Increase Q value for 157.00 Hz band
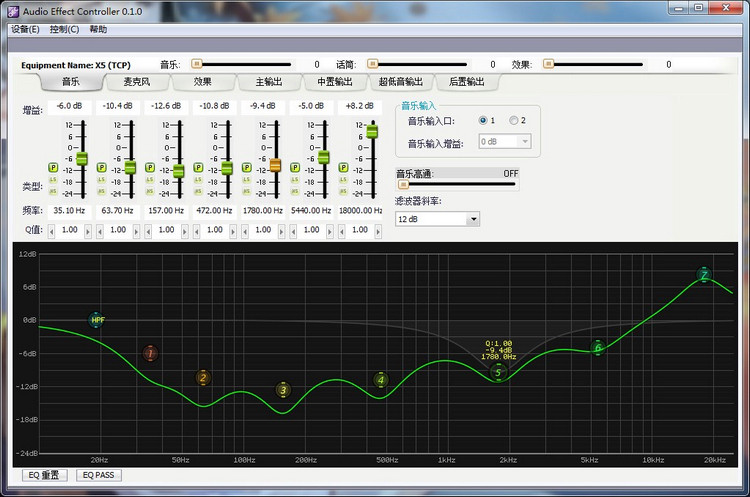Screen dimensions: 750x497 coord(185,232)
